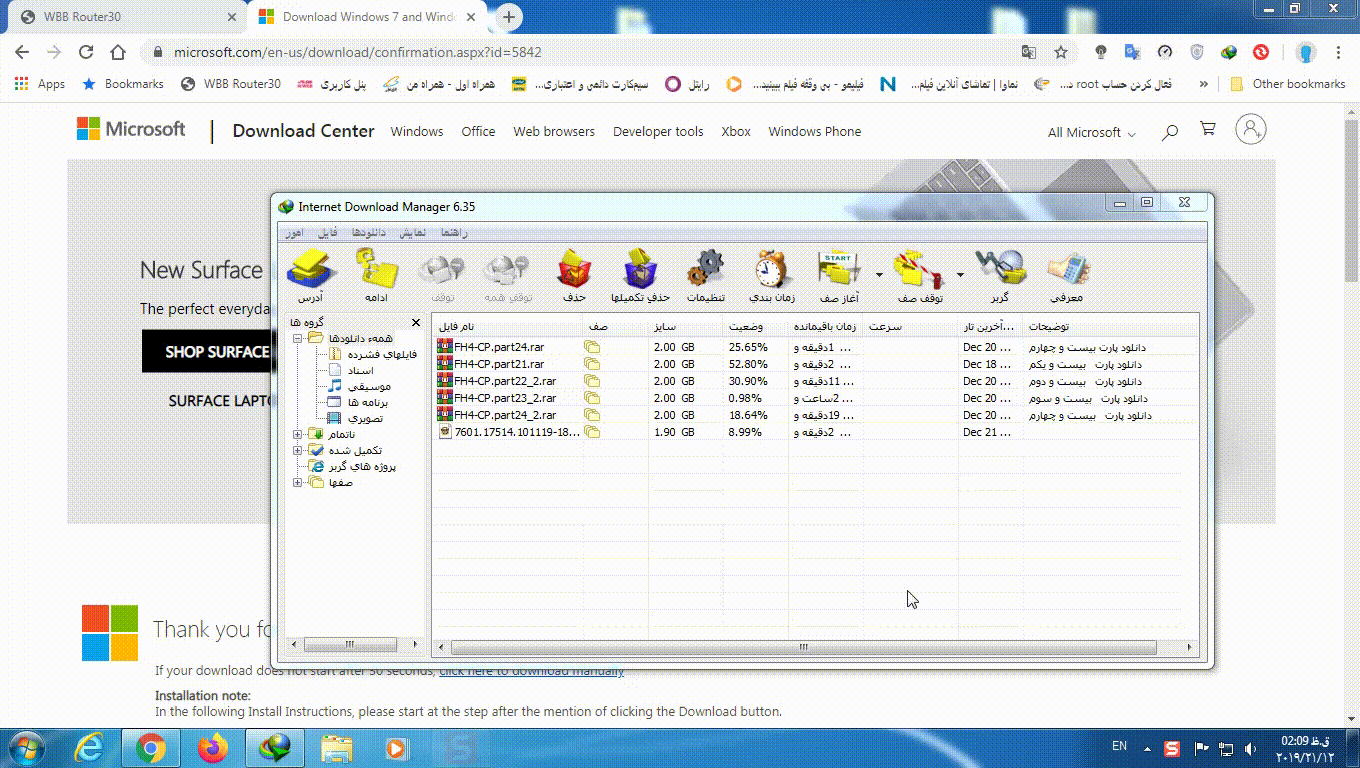
Task: Expand All Microsoft dropdown
Action: 1092,132
